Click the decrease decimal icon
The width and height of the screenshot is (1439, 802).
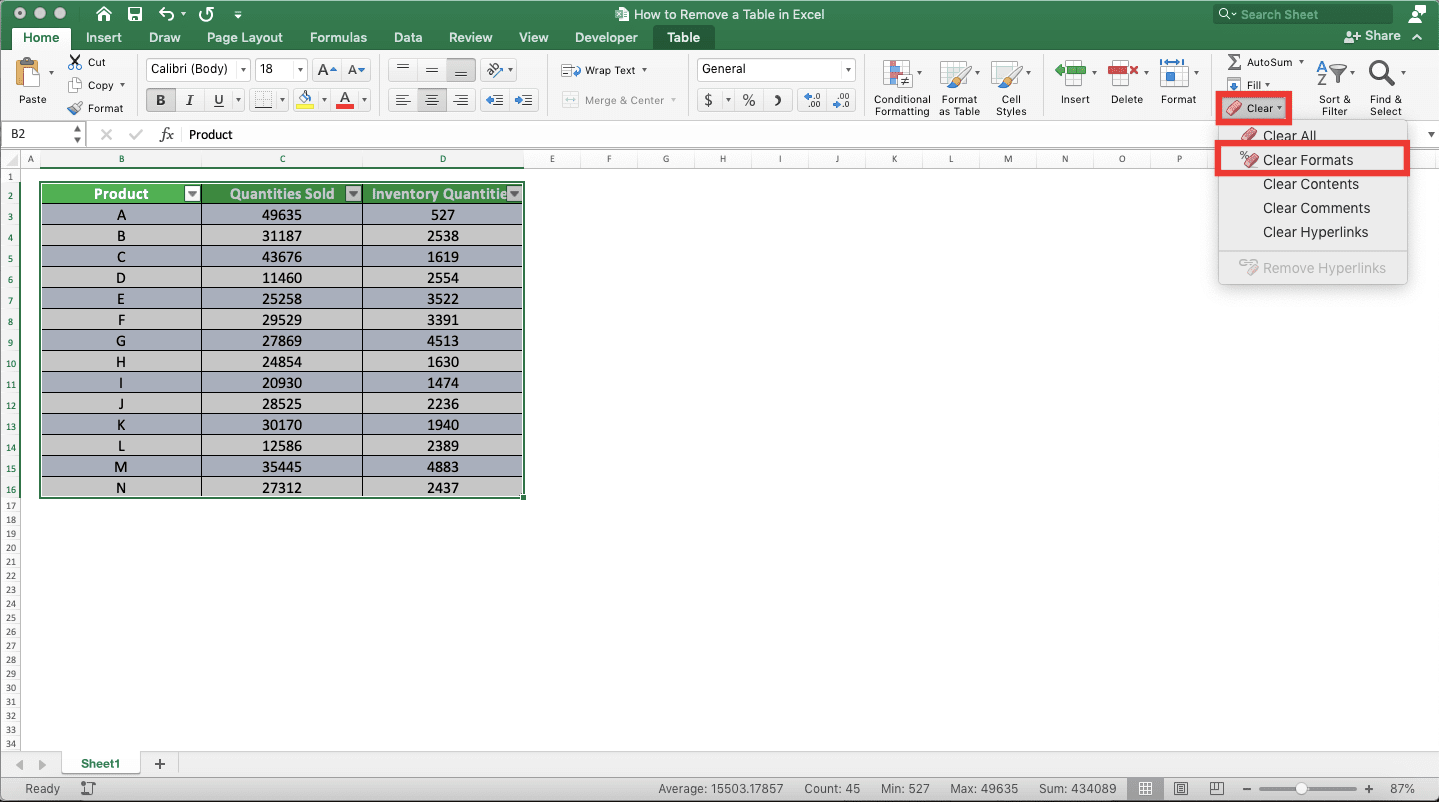(x=842, y=100)
